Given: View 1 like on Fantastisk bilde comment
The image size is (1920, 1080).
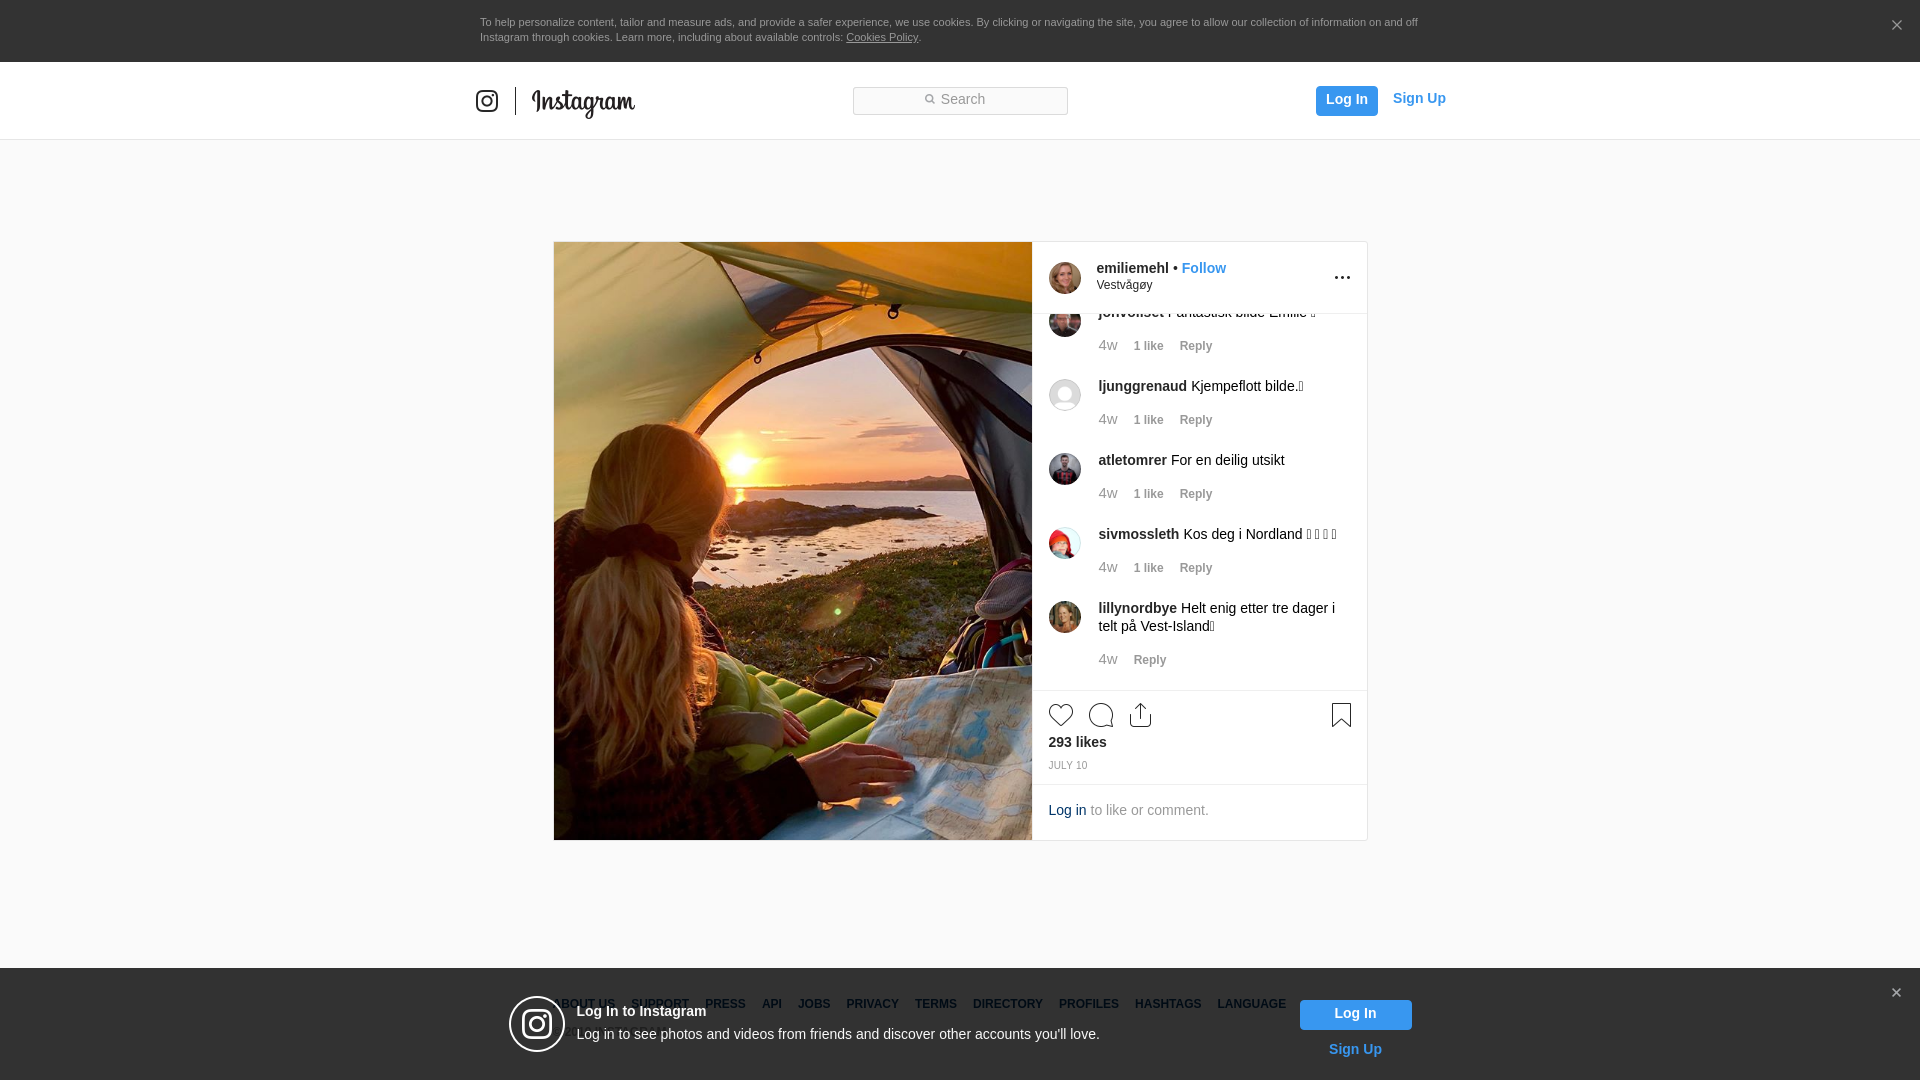Looking at the screenshot, I should point(1148,346).
